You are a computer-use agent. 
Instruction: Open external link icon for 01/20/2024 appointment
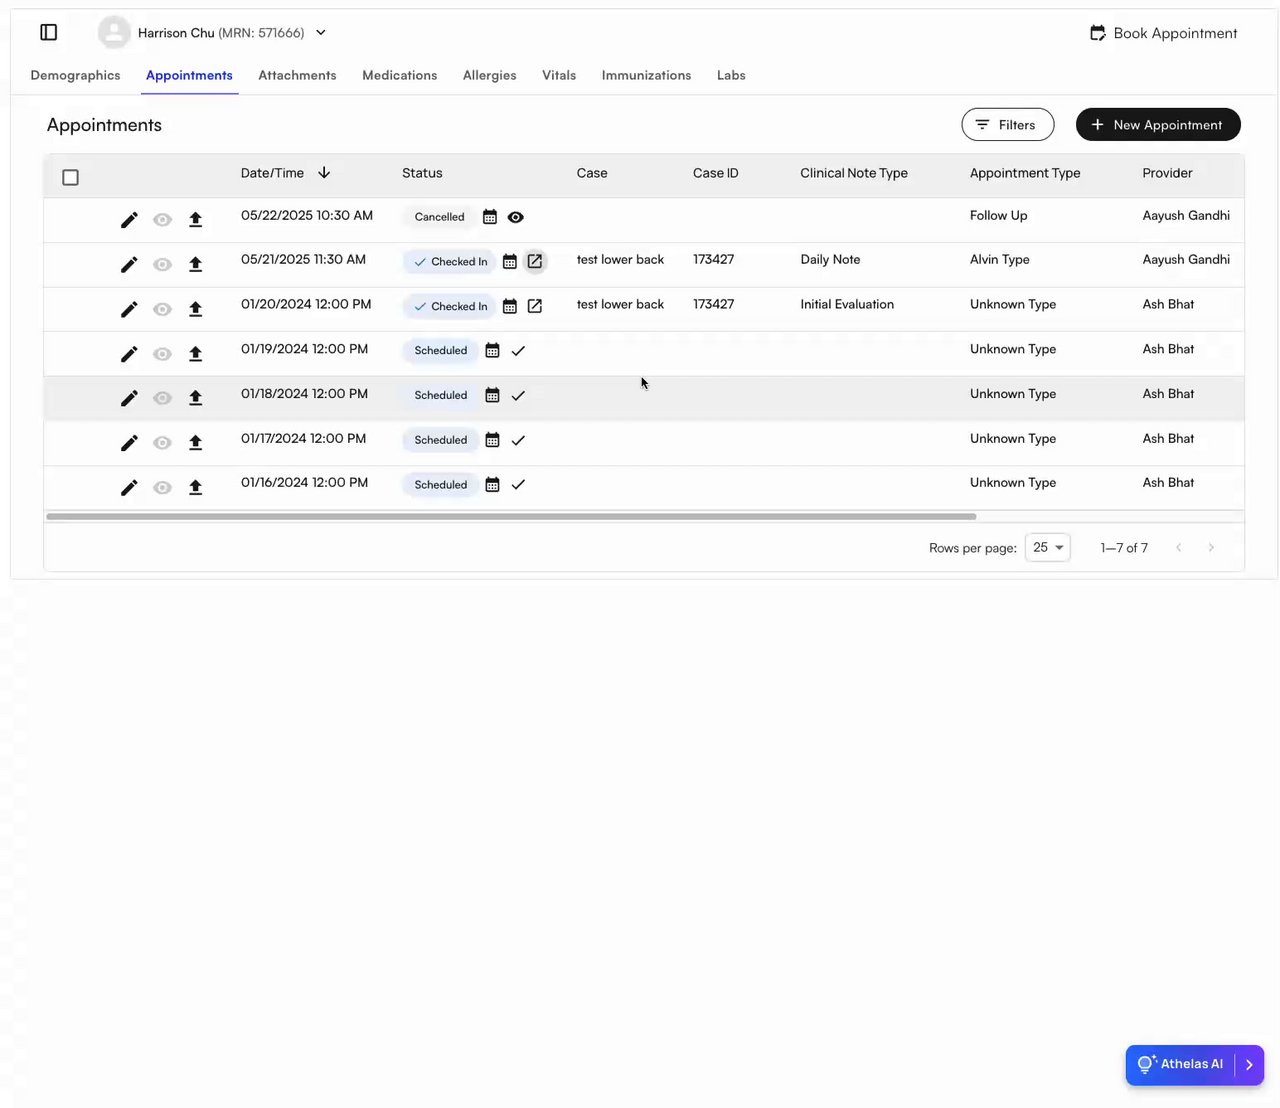click(x=535, y=306)
